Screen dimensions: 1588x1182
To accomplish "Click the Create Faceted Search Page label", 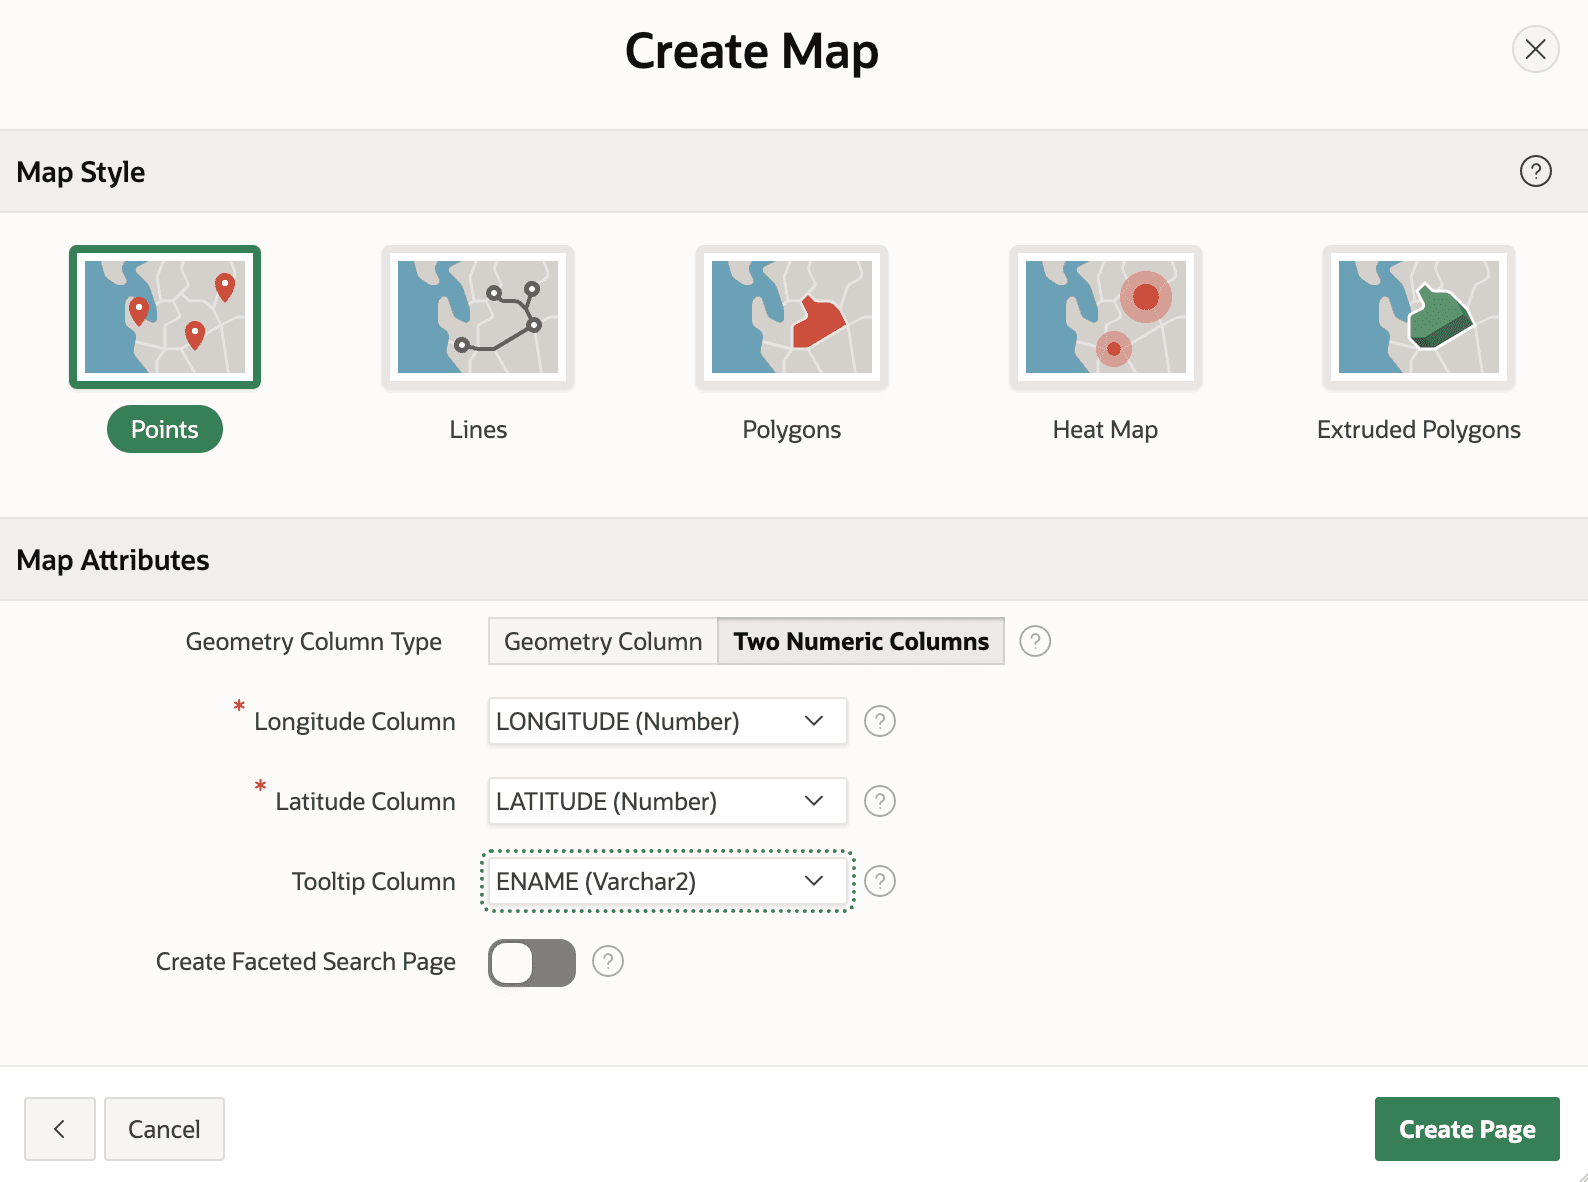I will pyautogui.click(x=306, y=962).
